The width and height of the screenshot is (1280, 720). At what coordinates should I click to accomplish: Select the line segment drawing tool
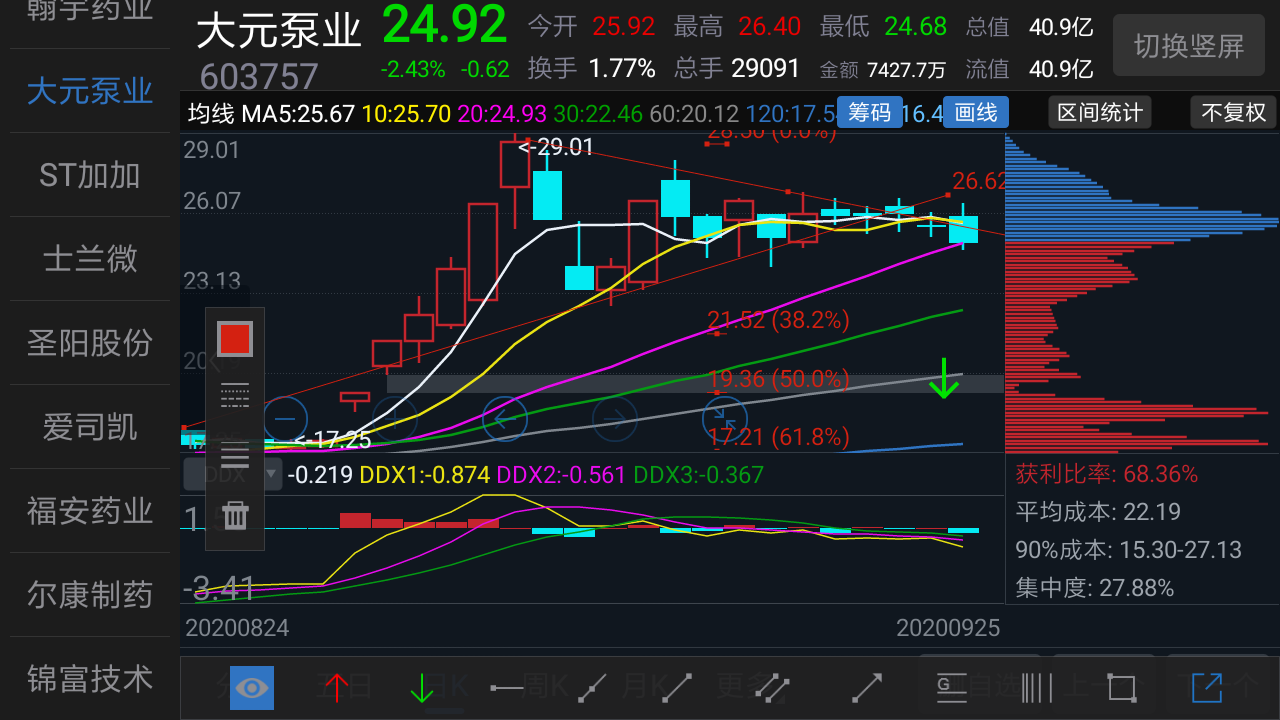(593, 688)
